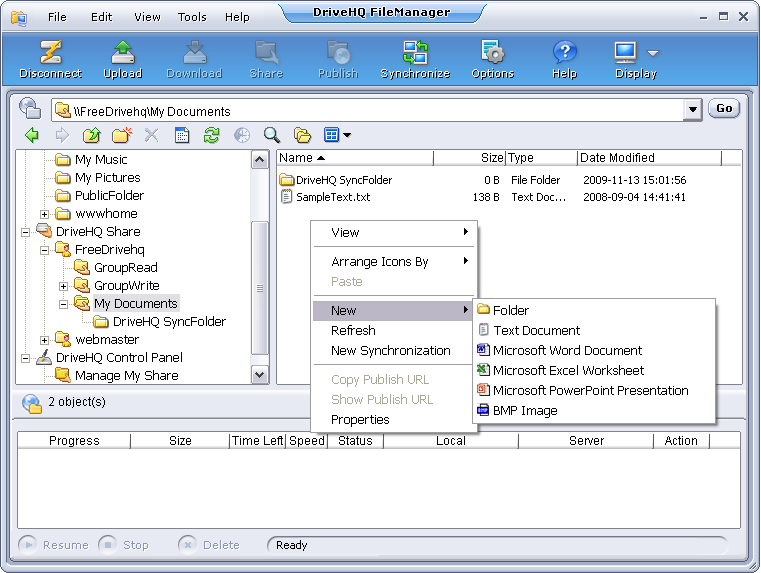This screenshot has height=573, width=761.
Task: Click Properties in the context menu
Action: [x=360, y=420]
